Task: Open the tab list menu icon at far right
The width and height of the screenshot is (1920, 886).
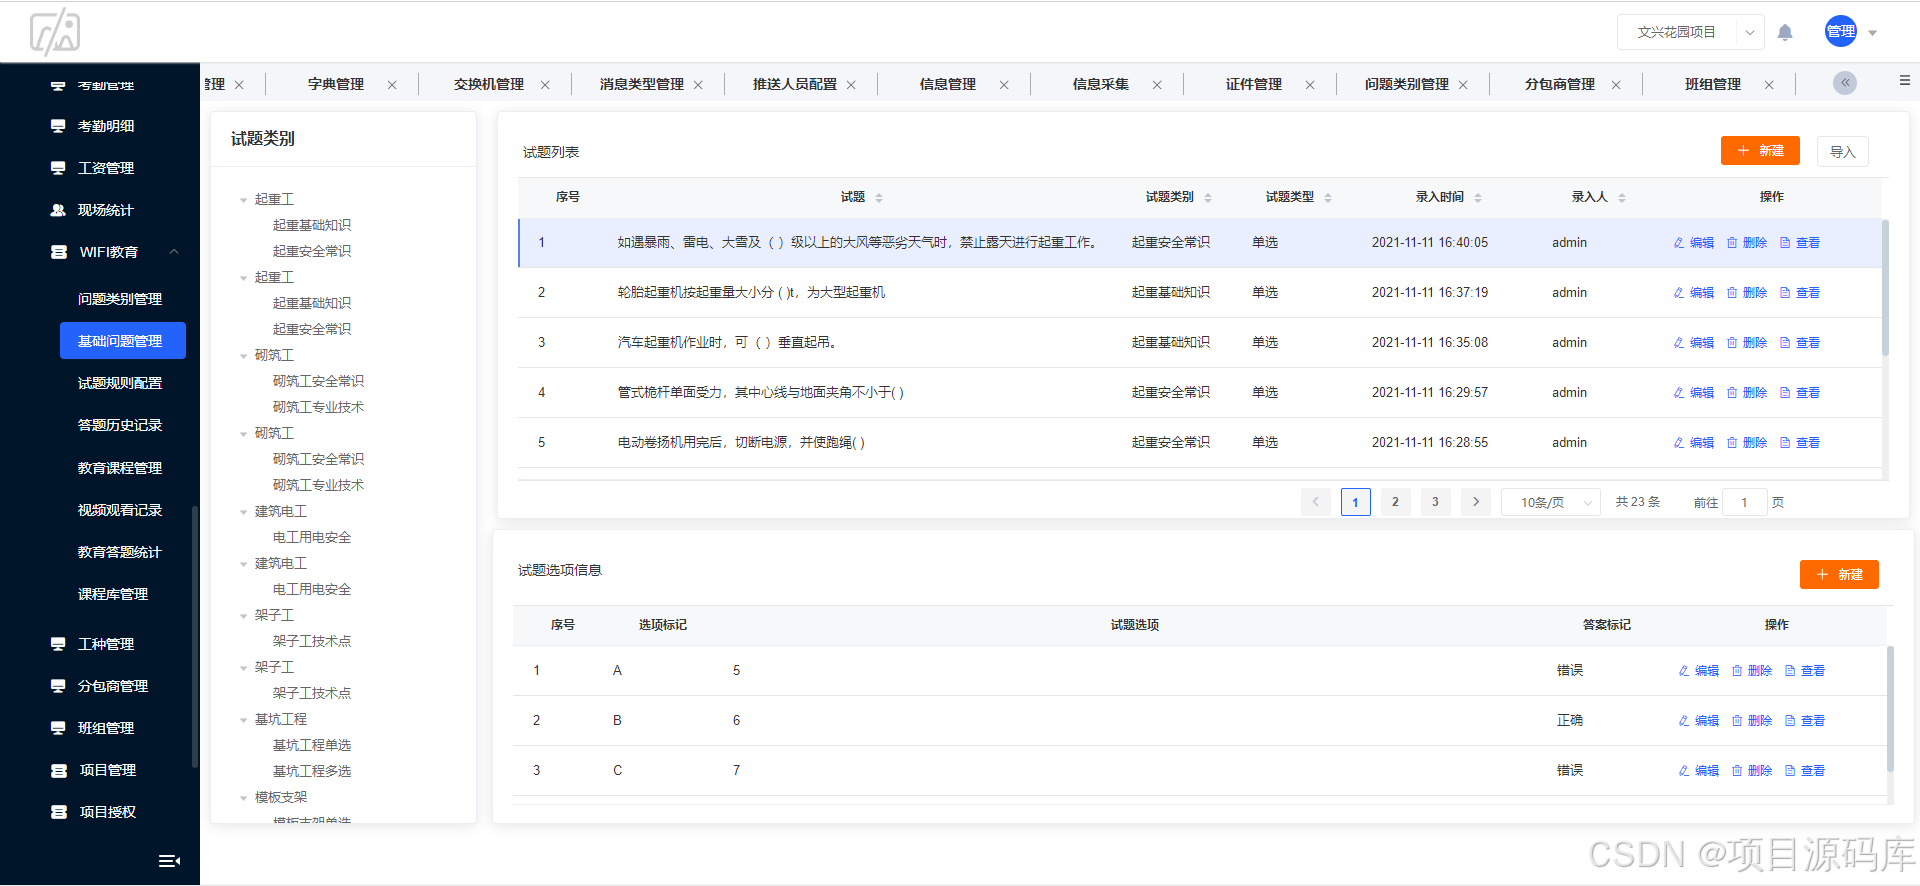Action: point(1904,80)
